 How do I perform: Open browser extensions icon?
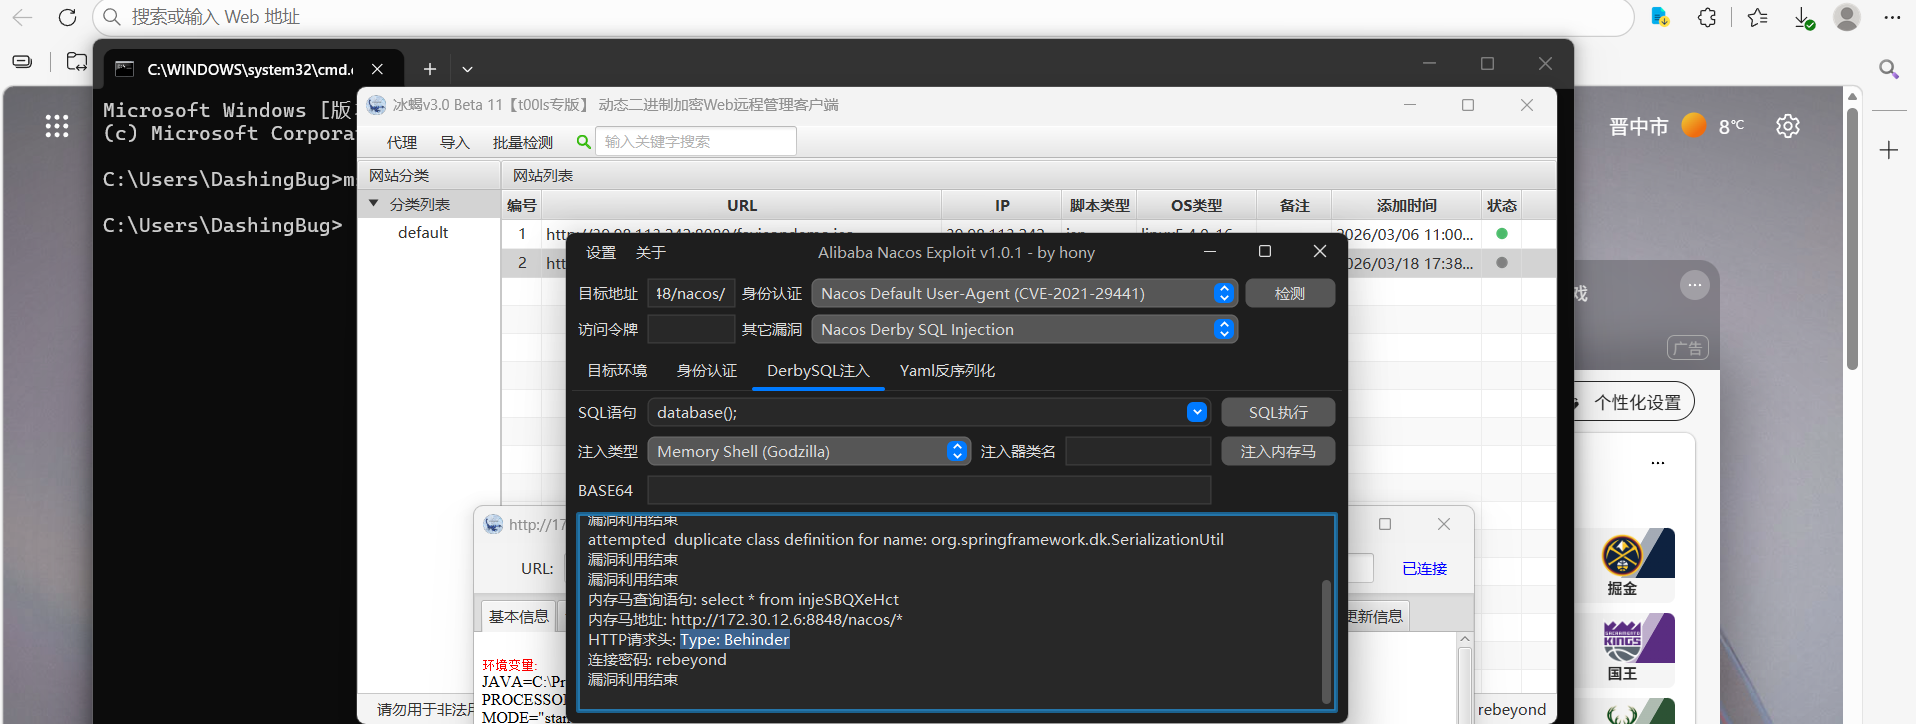(x=1707, y=17)
